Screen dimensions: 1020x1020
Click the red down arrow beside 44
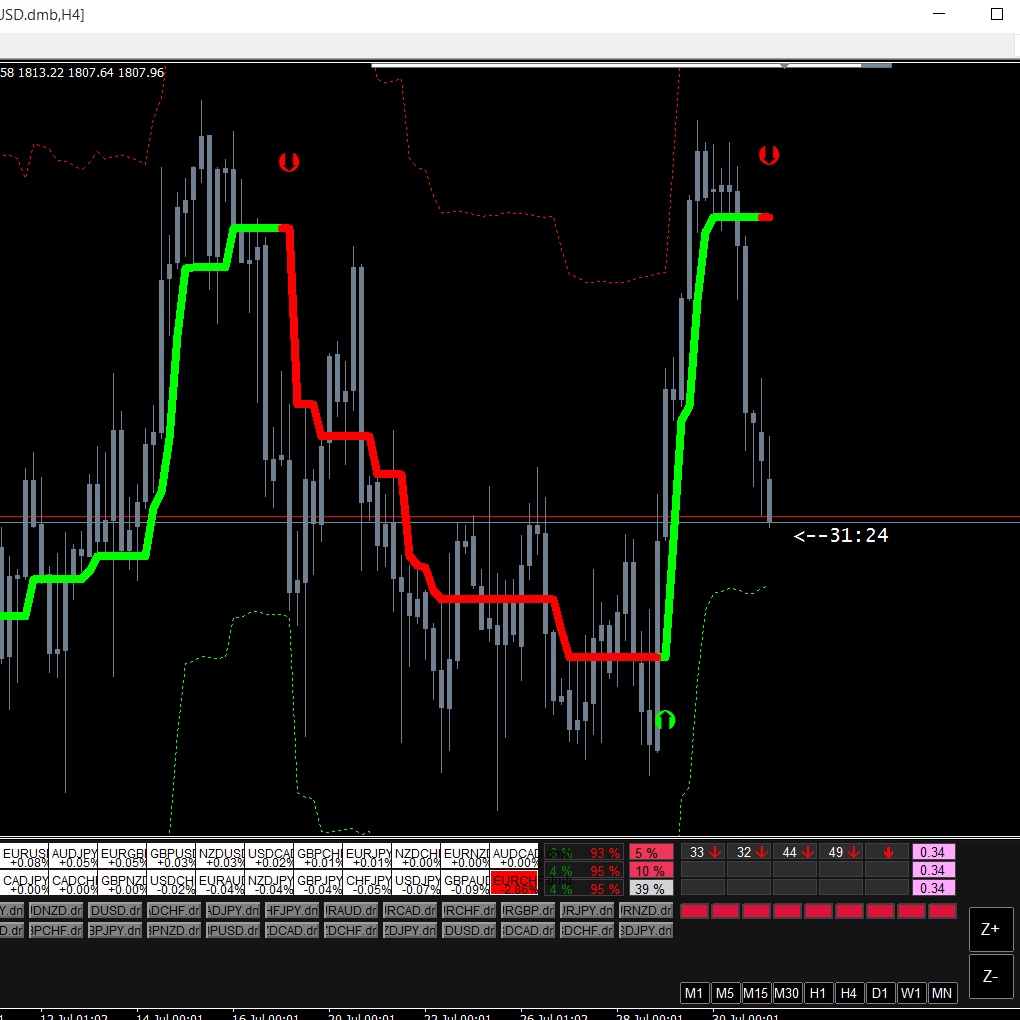(807, 853)
